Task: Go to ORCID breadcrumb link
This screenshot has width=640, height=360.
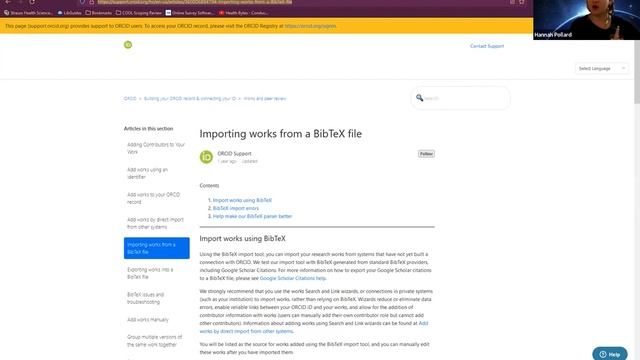Action: pos(130,98)
